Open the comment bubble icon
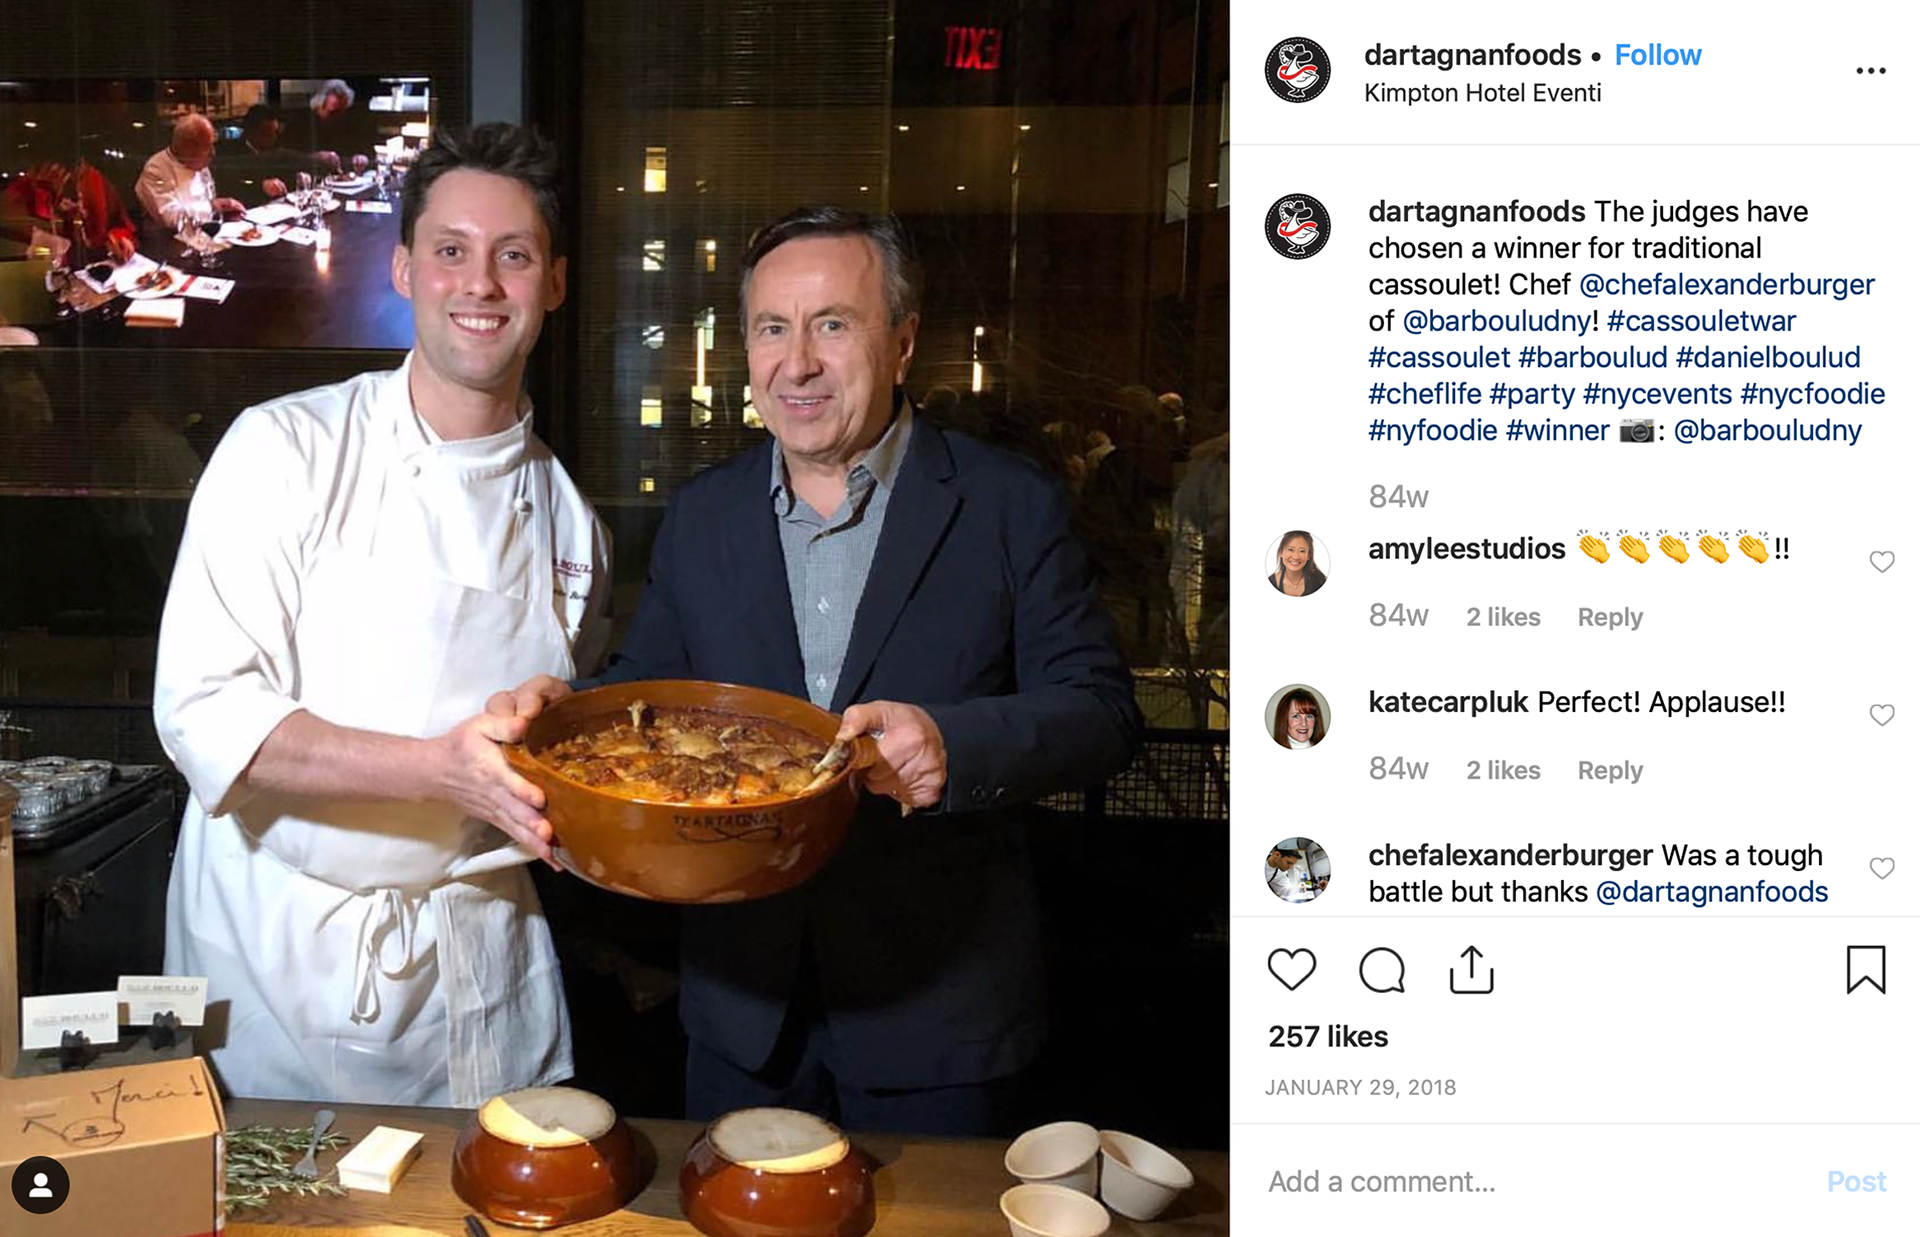This screenshot has height=1237, width=1920. (1381, 969)
